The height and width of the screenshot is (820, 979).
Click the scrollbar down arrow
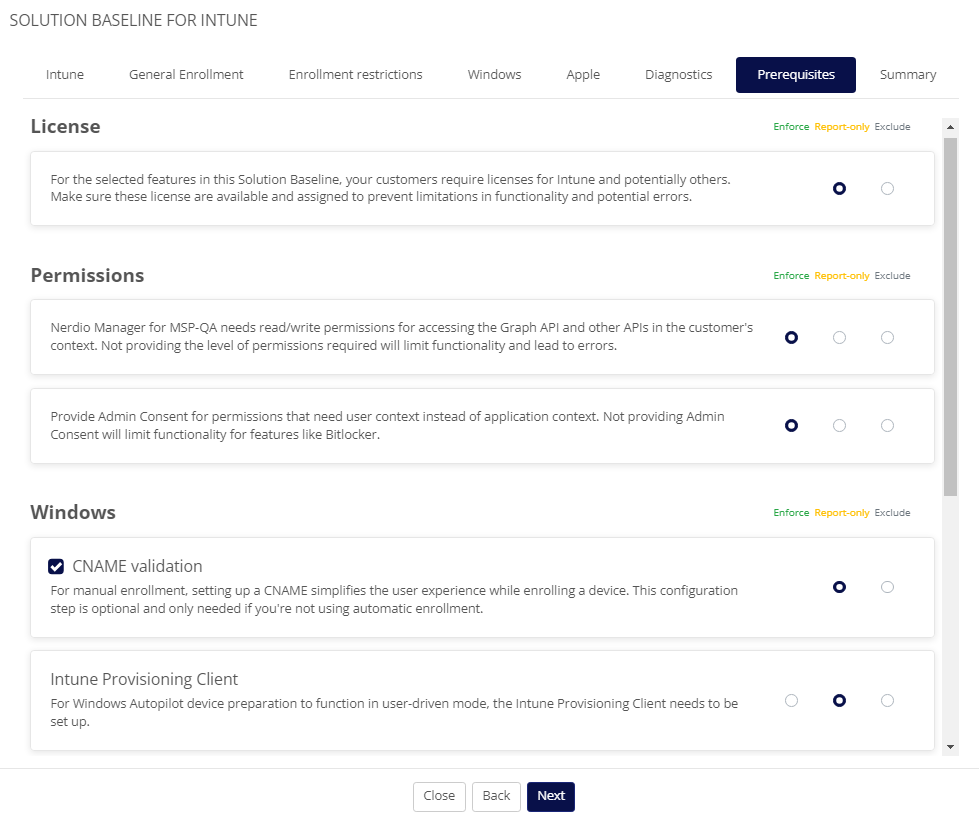pos(950,747)
